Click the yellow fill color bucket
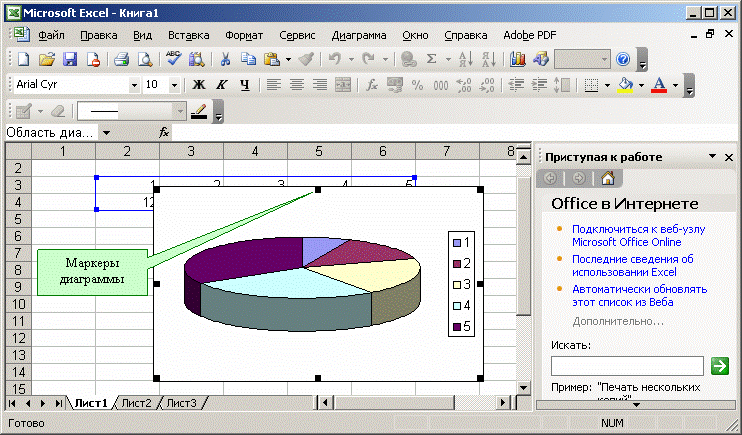This screenshot has width=742, height=435. [x=626, y=85]
